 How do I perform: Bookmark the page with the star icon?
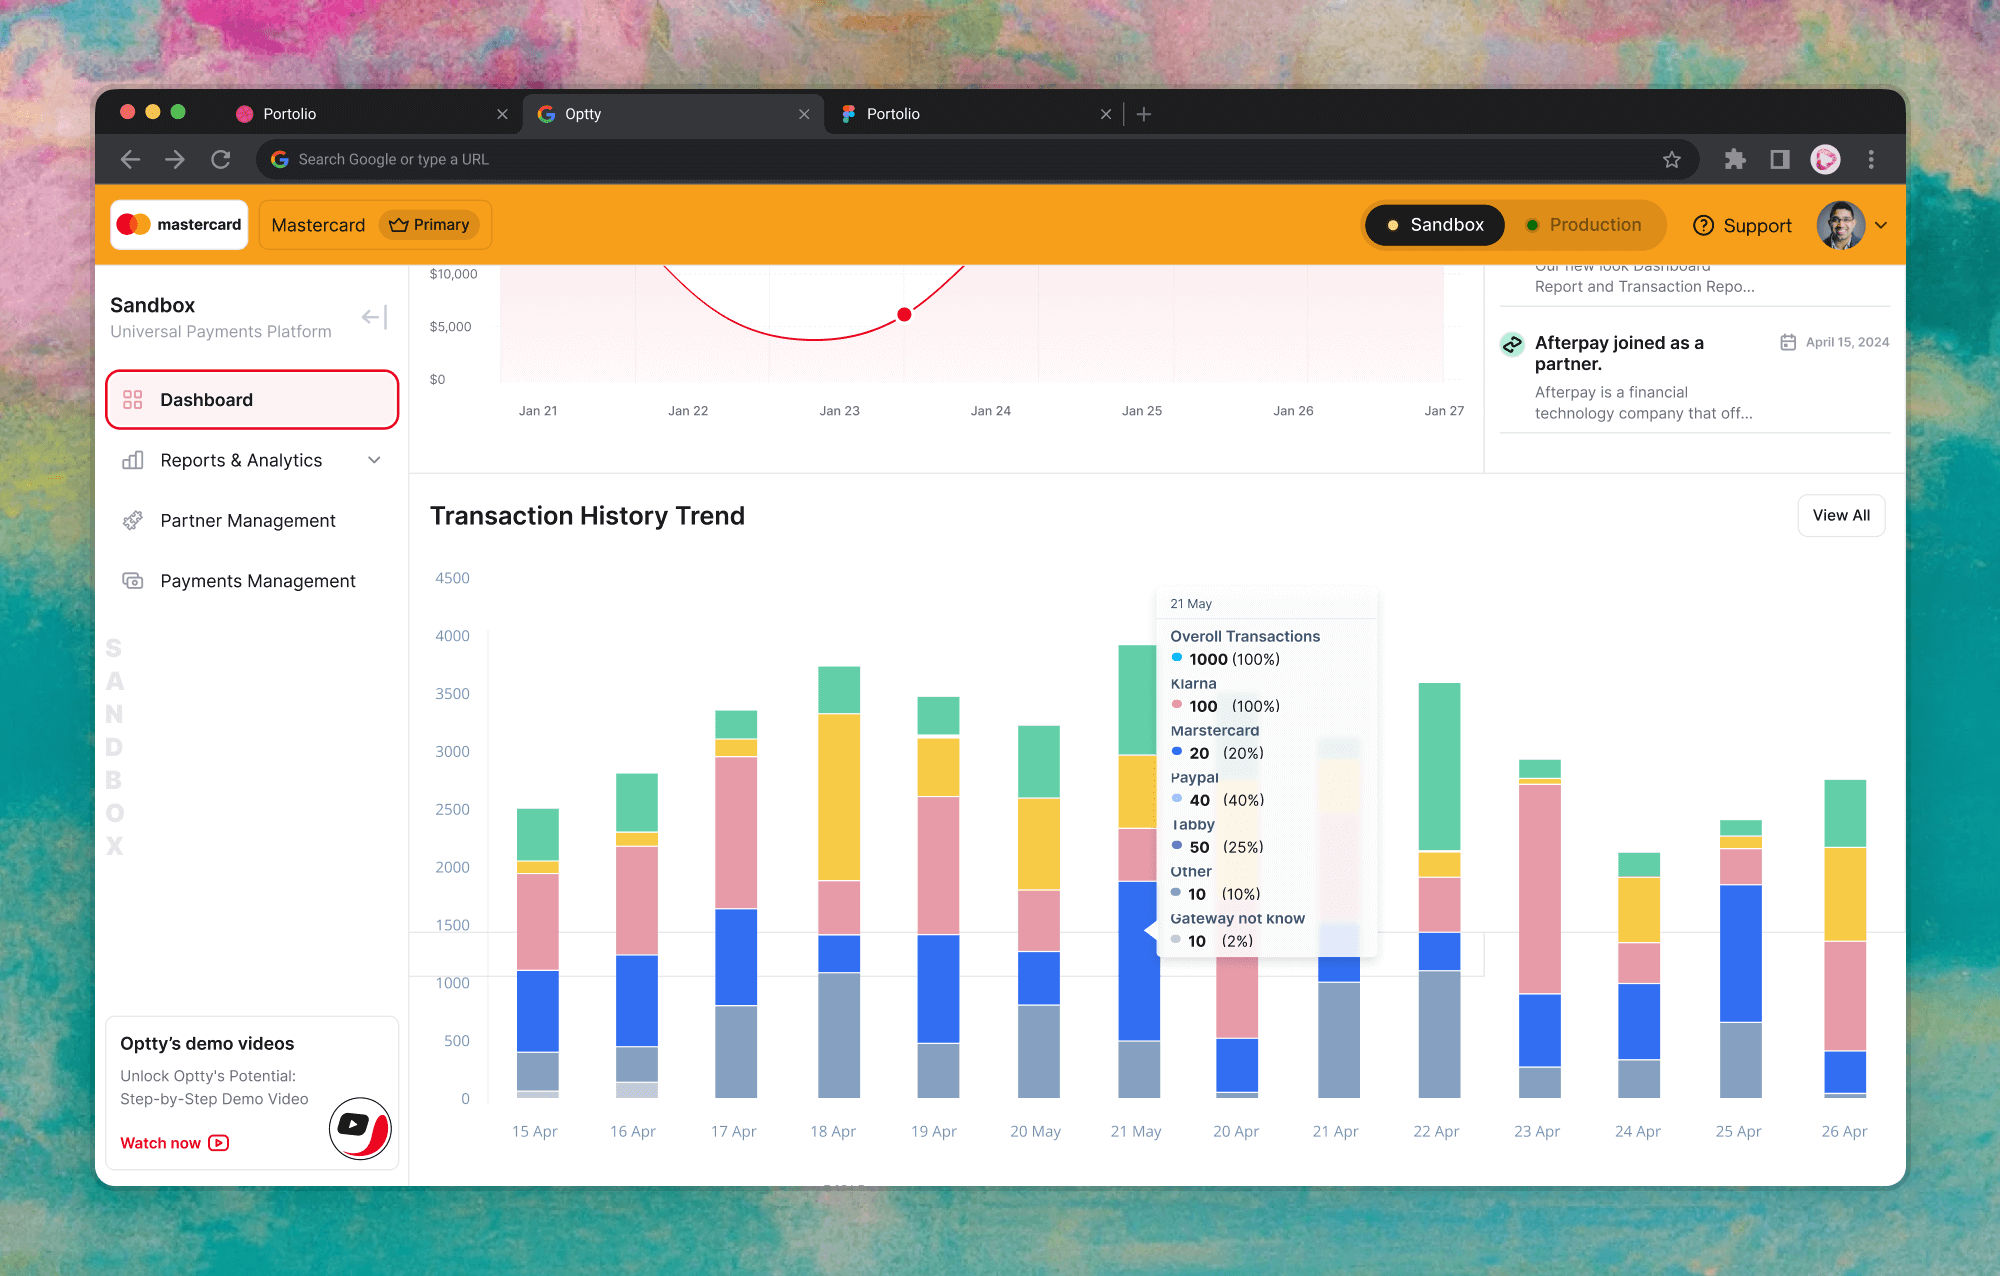tap(1671, 159)
